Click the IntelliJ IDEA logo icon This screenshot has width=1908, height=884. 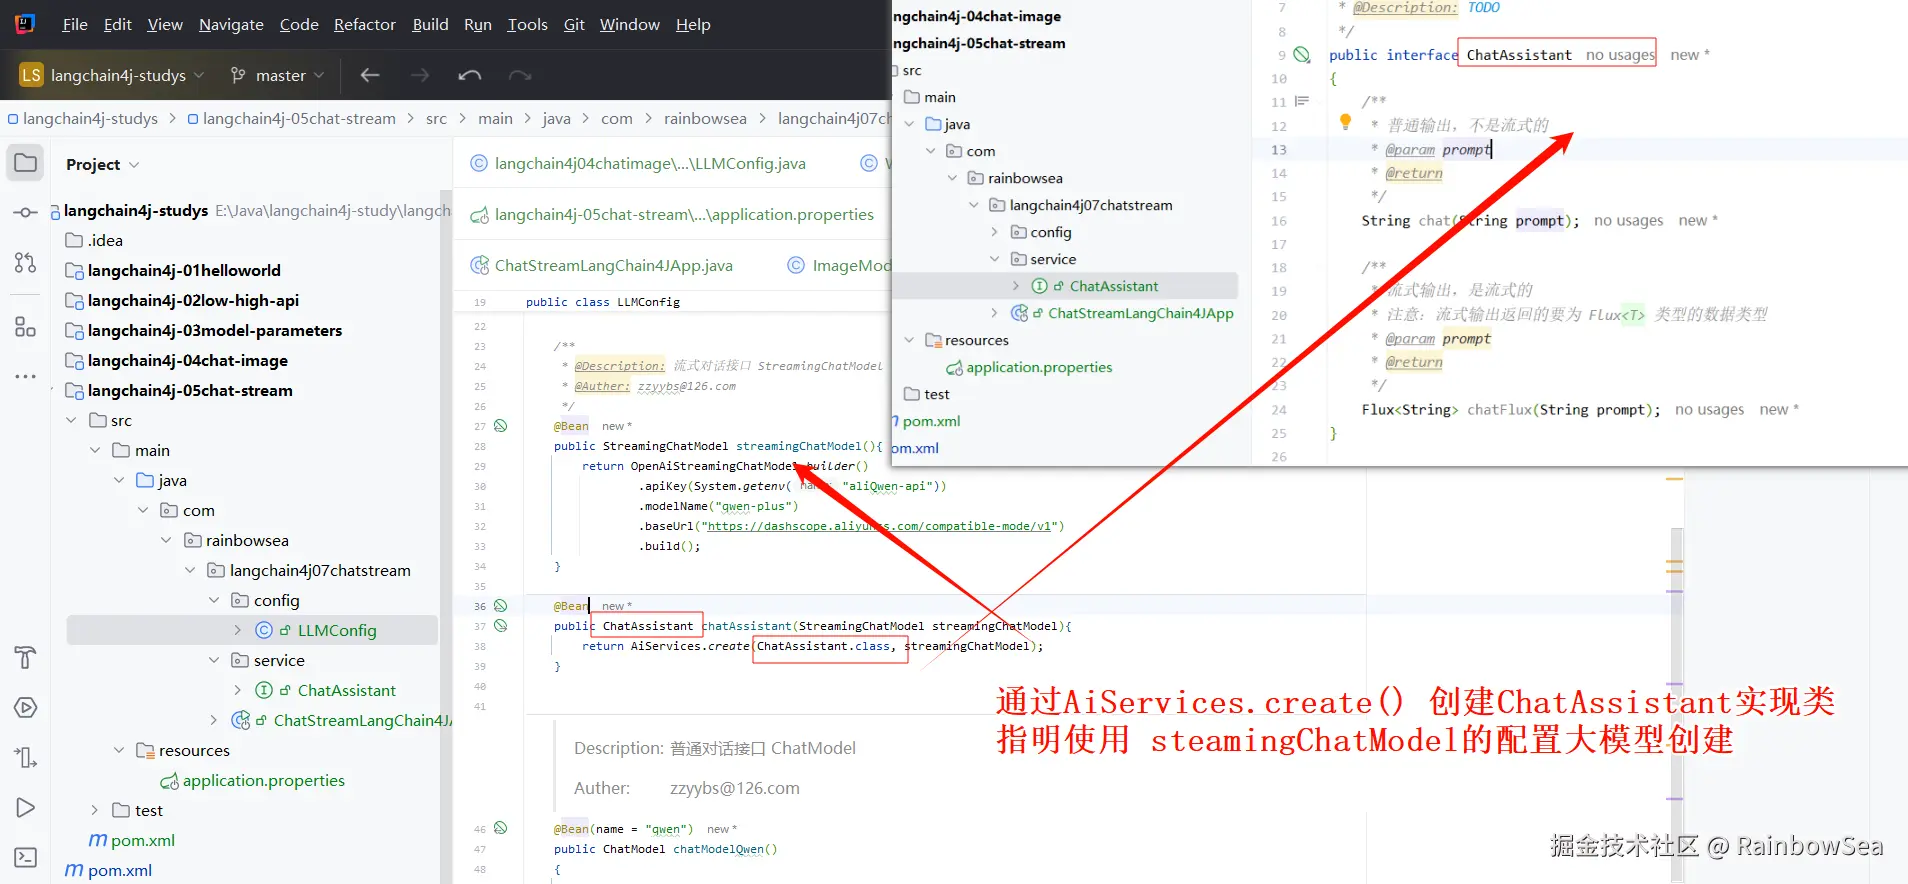point(25,24)
